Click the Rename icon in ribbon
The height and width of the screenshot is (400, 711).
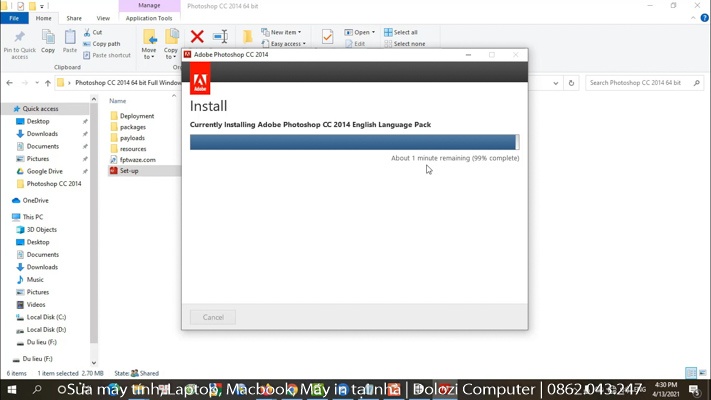[x=220, y=36]
